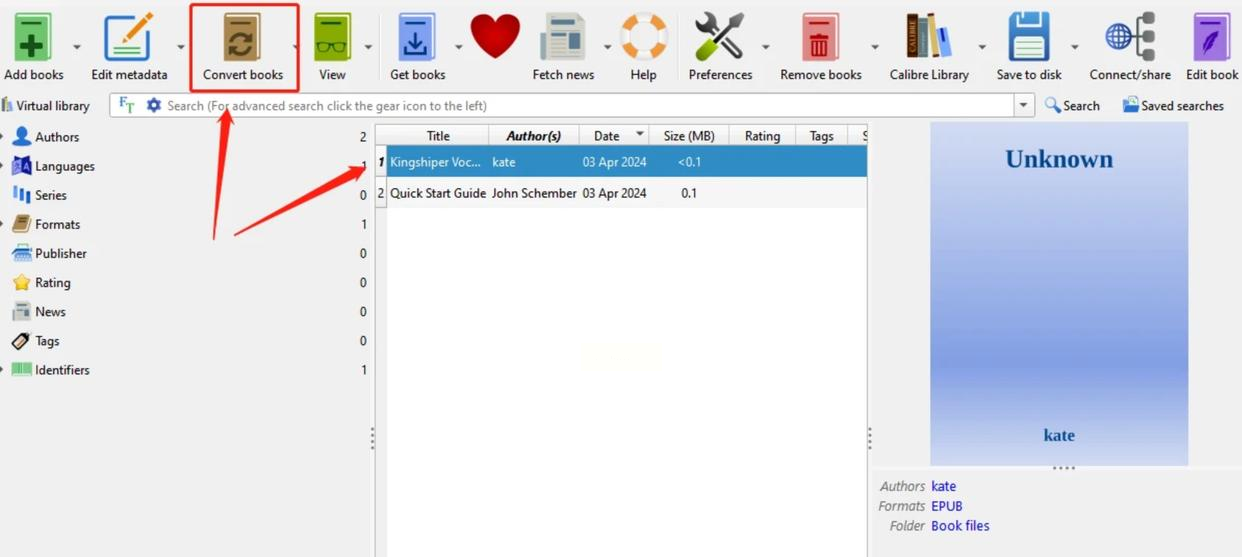This screenshot has height=557, width=1242.
Task: Click the book cover thumbnail
Action: point(1059,293)
